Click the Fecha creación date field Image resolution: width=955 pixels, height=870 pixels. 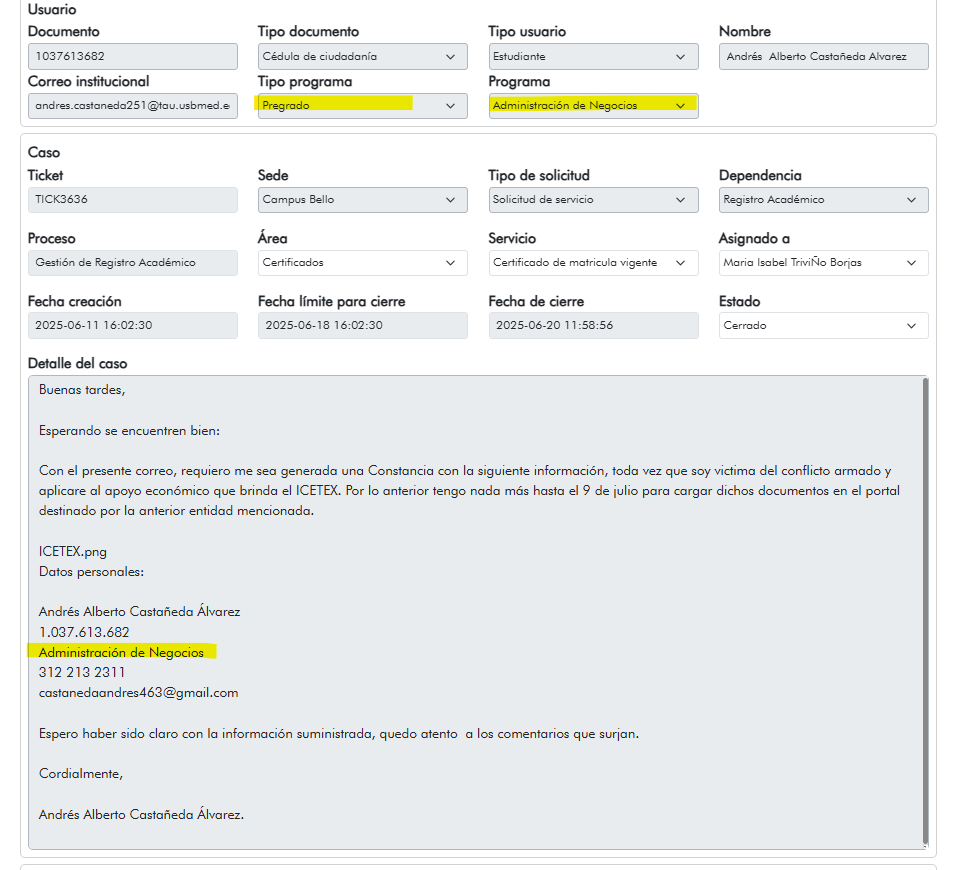133,325
